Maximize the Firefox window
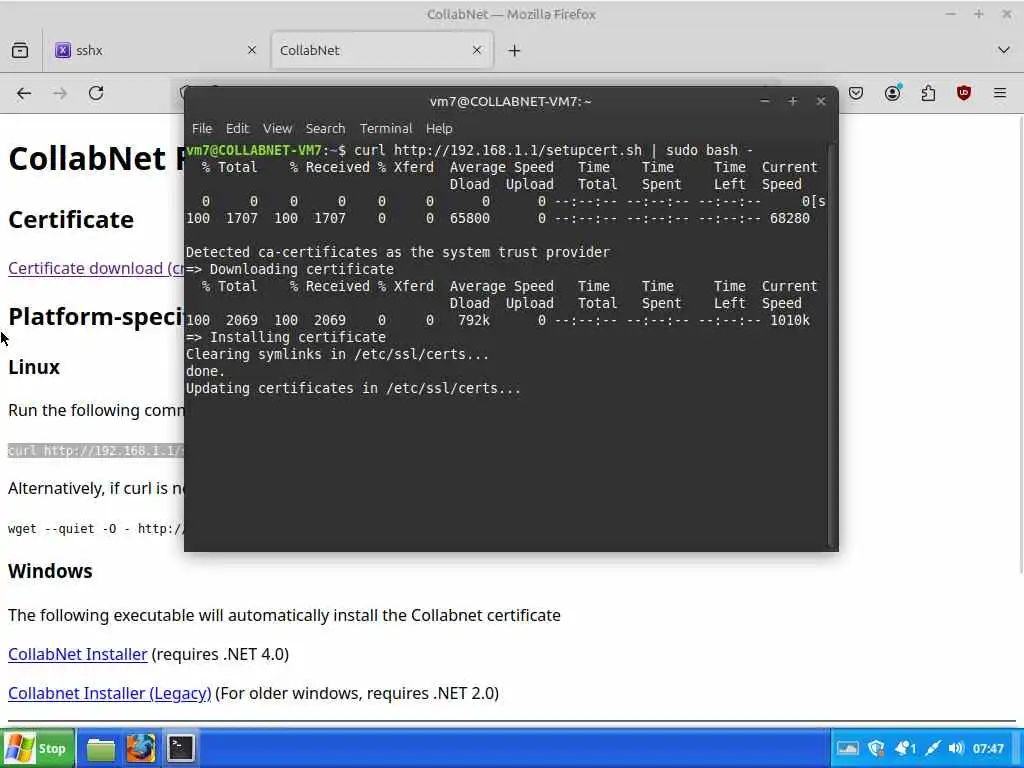The width and height of the screenshot is (1024, 768). tap(978, 14)
